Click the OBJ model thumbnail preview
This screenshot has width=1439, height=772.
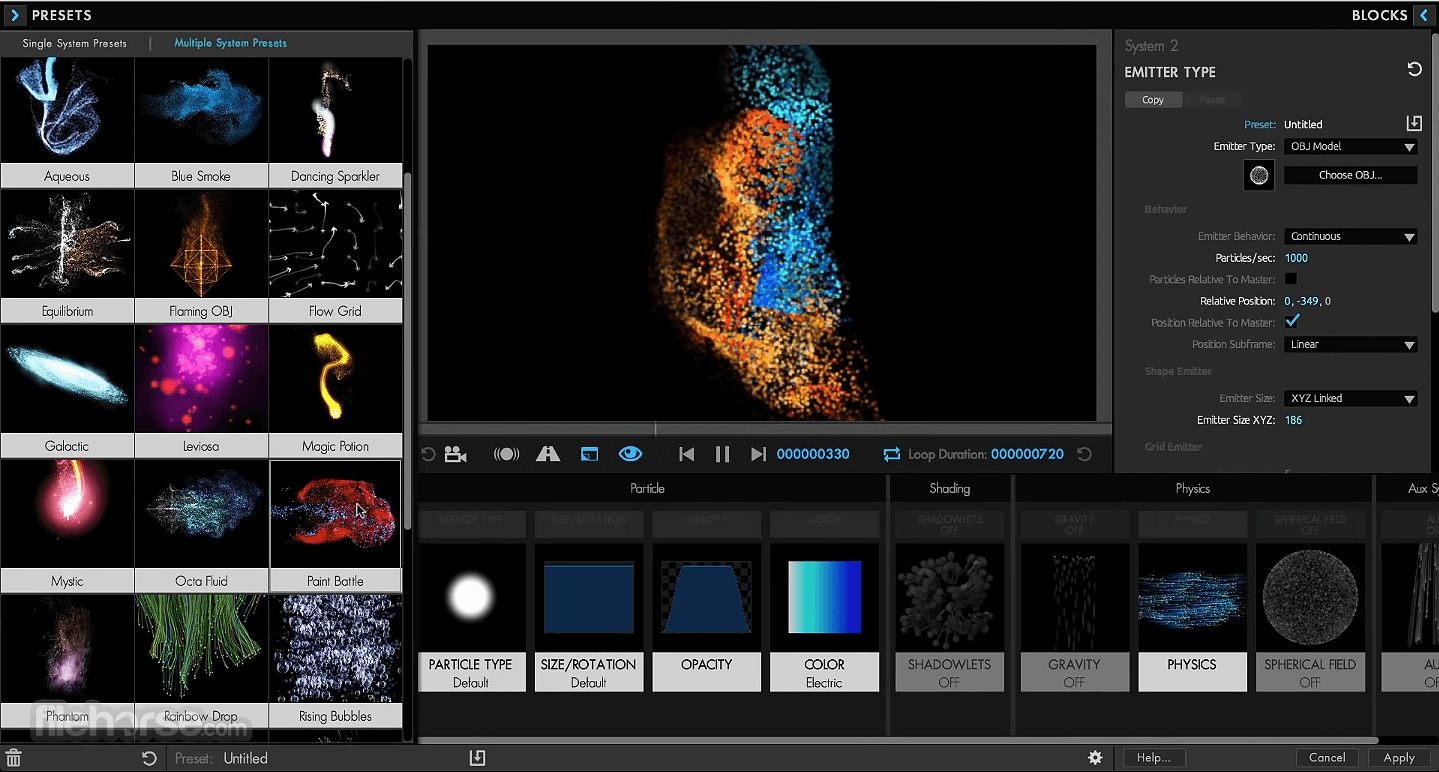click(1259, 176)
